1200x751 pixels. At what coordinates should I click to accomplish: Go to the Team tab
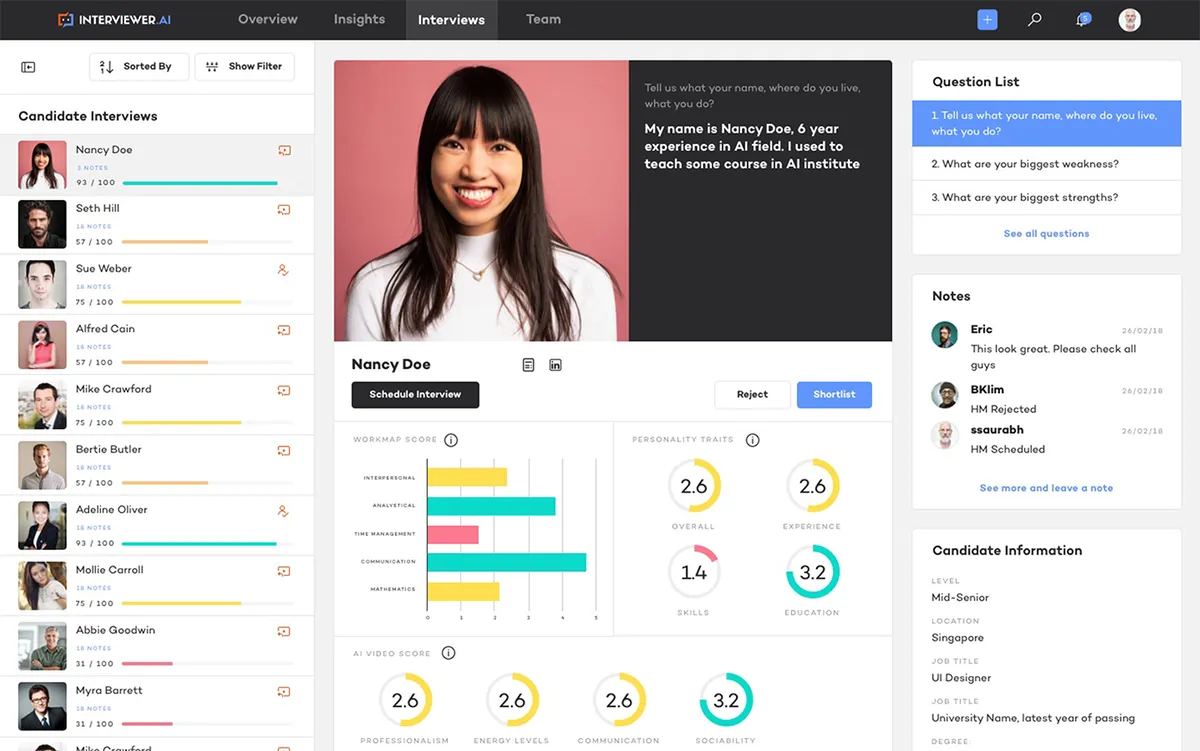click(543, 19)
